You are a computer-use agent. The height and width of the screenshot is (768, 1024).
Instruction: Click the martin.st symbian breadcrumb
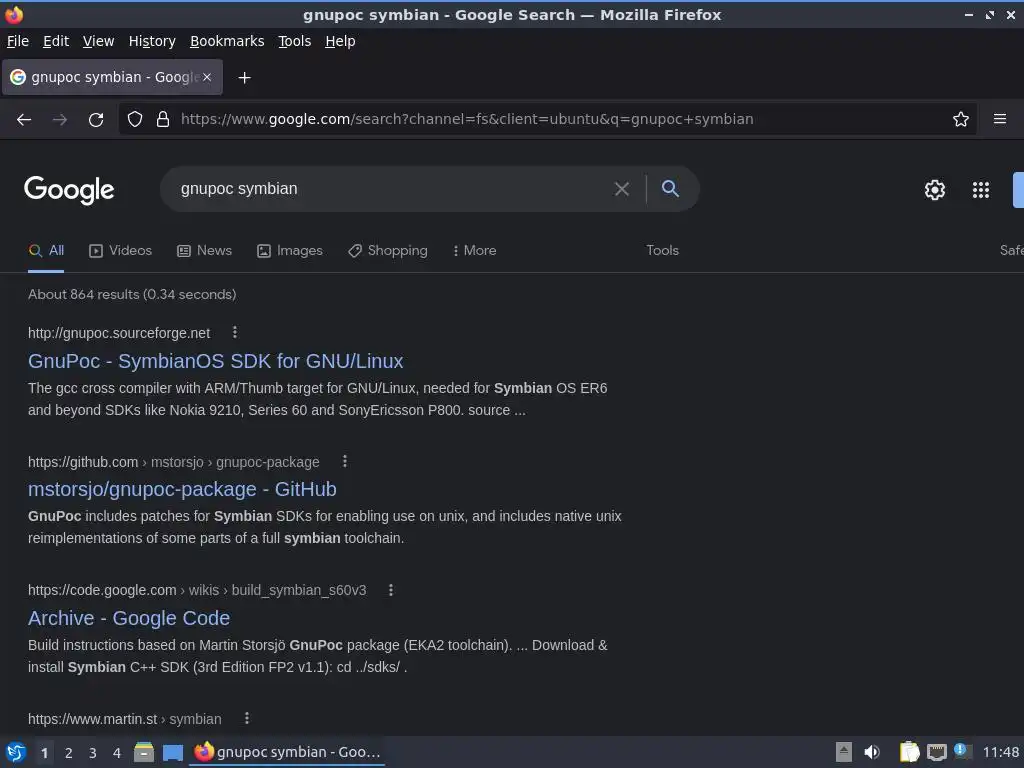click(x=125, y=719)
